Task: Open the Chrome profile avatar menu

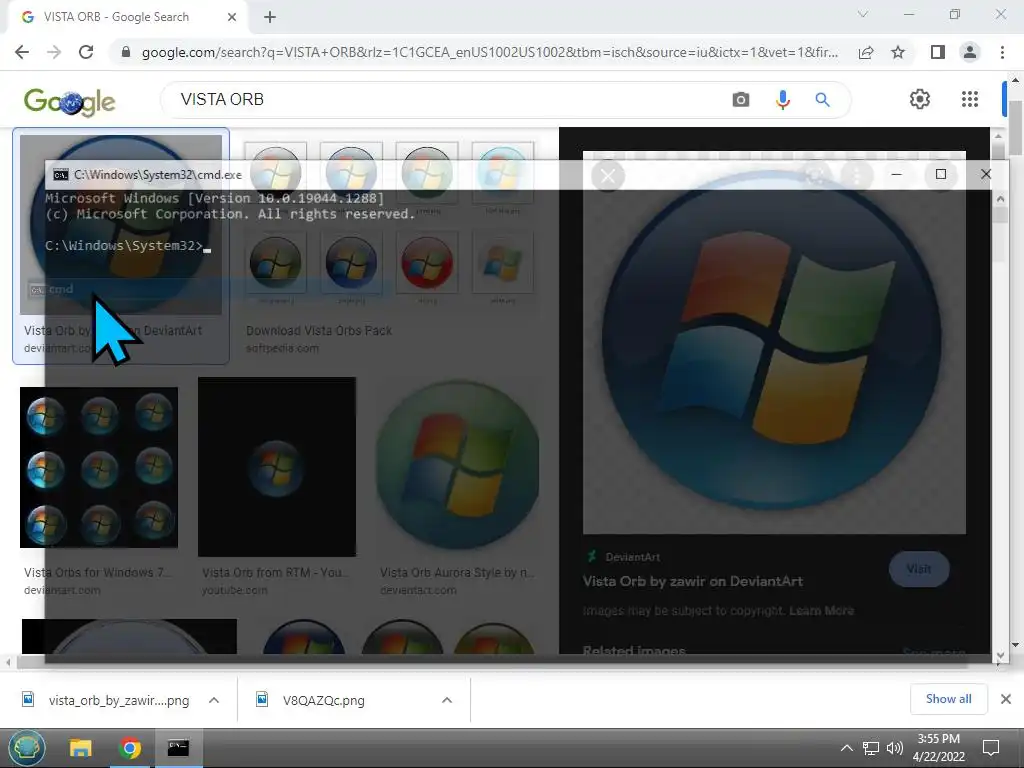Action: coord(970,52)
